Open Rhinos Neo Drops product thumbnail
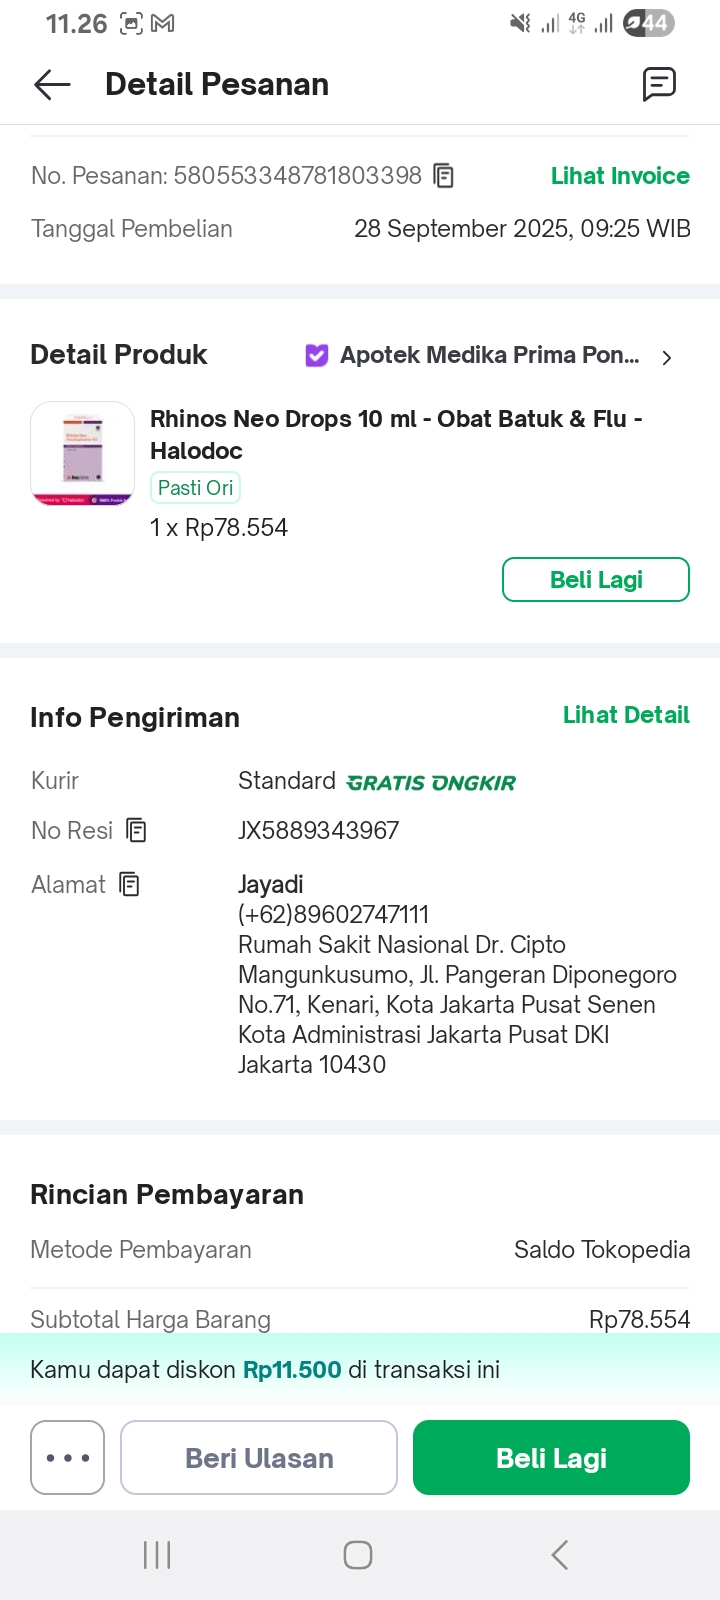This screenshot has width=720, height=1600. [83, 453]
